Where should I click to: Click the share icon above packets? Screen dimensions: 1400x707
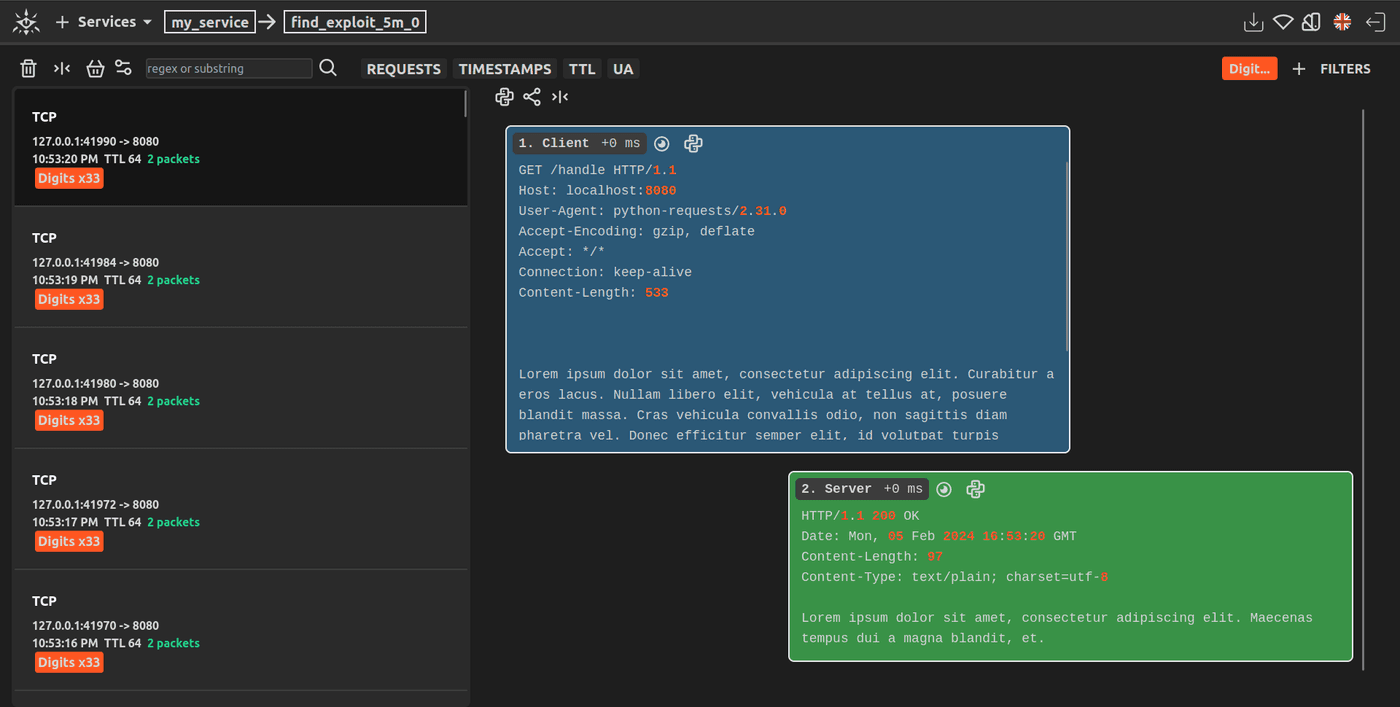[x=532, y=97]
